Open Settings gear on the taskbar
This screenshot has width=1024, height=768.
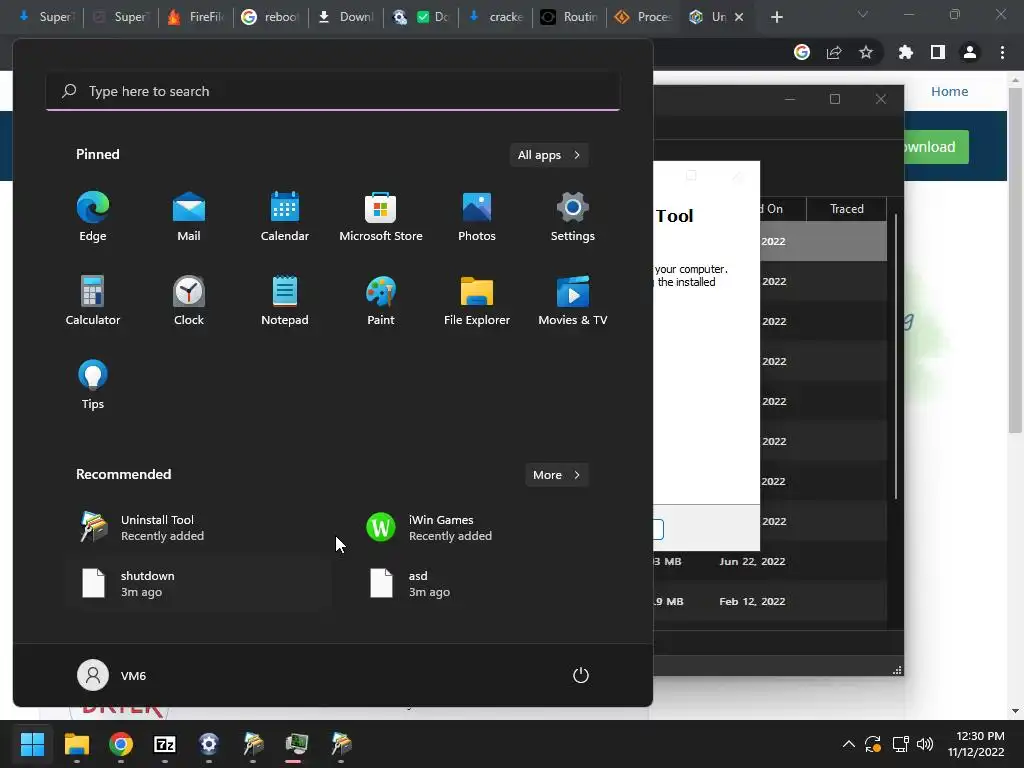click(x=209, y=744)
